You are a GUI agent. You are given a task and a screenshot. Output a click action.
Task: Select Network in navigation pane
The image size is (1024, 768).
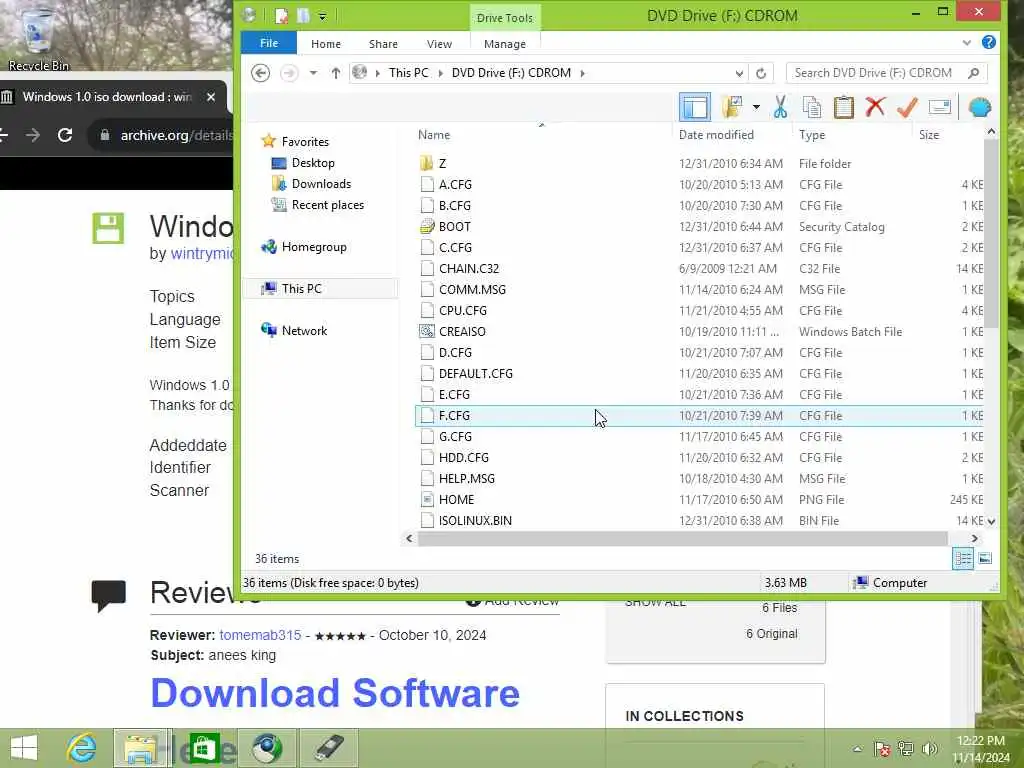pyautogui.click(x=304, y=330)
